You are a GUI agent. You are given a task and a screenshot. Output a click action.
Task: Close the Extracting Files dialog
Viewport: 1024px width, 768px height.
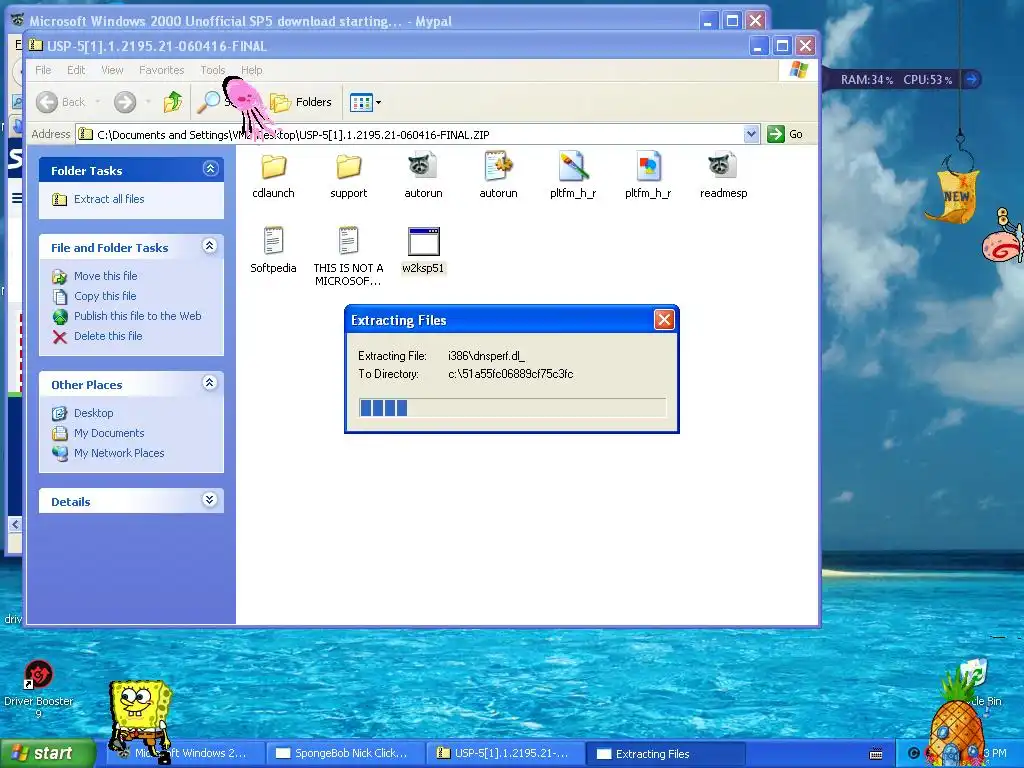click(664, 319)
